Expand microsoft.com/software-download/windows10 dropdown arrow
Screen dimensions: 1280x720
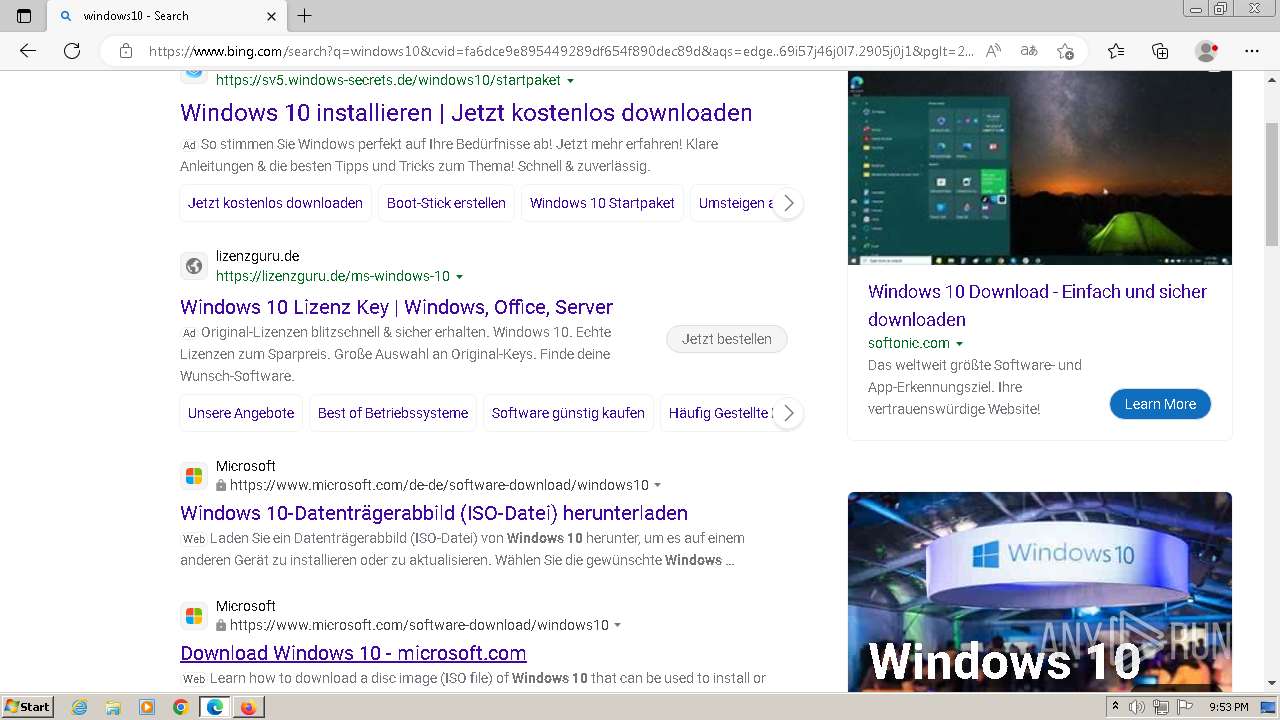pos(617,626)
